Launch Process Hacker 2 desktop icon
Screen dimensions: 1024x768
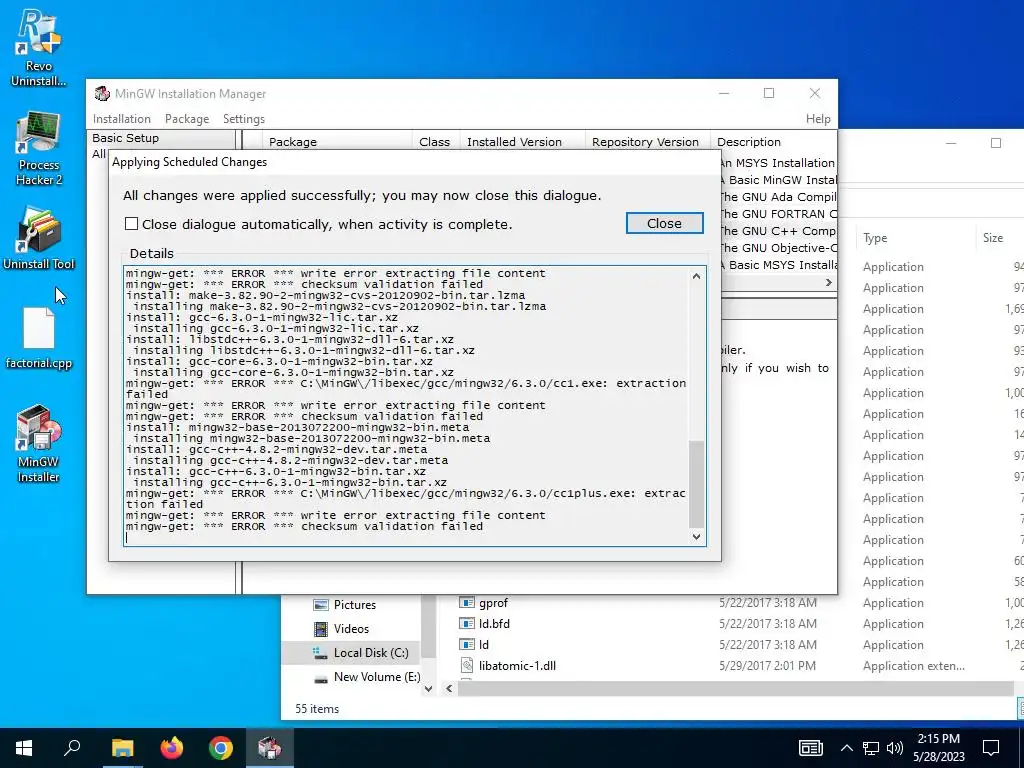point(39,149)
